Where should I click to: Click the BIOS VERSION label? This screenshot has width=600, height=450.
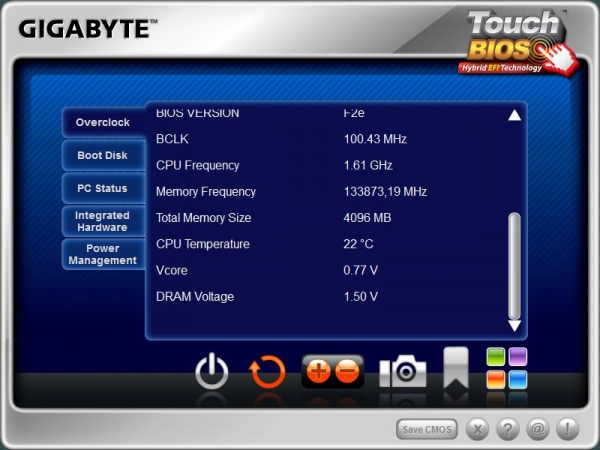point(197,113)
